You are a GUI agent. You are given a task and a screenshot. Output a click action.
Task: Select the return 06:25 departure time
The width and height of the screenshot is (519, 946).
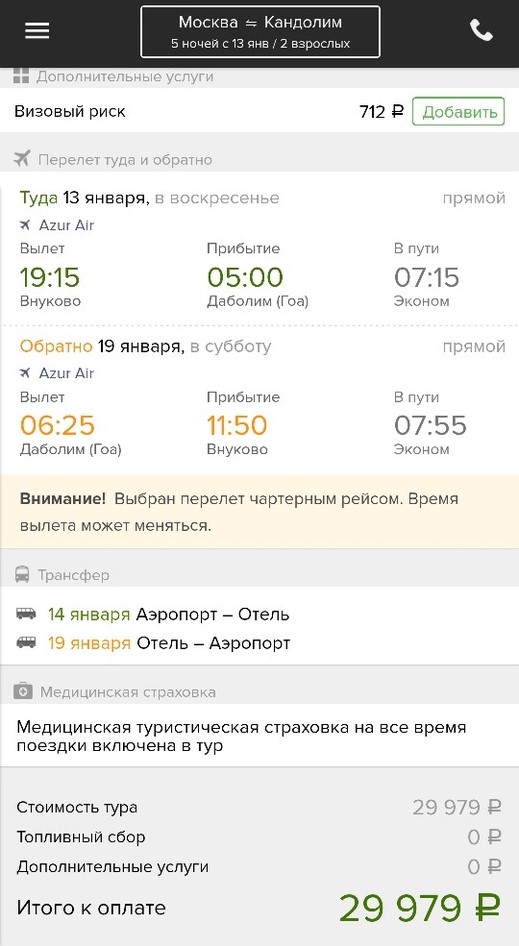coord(57,425)
